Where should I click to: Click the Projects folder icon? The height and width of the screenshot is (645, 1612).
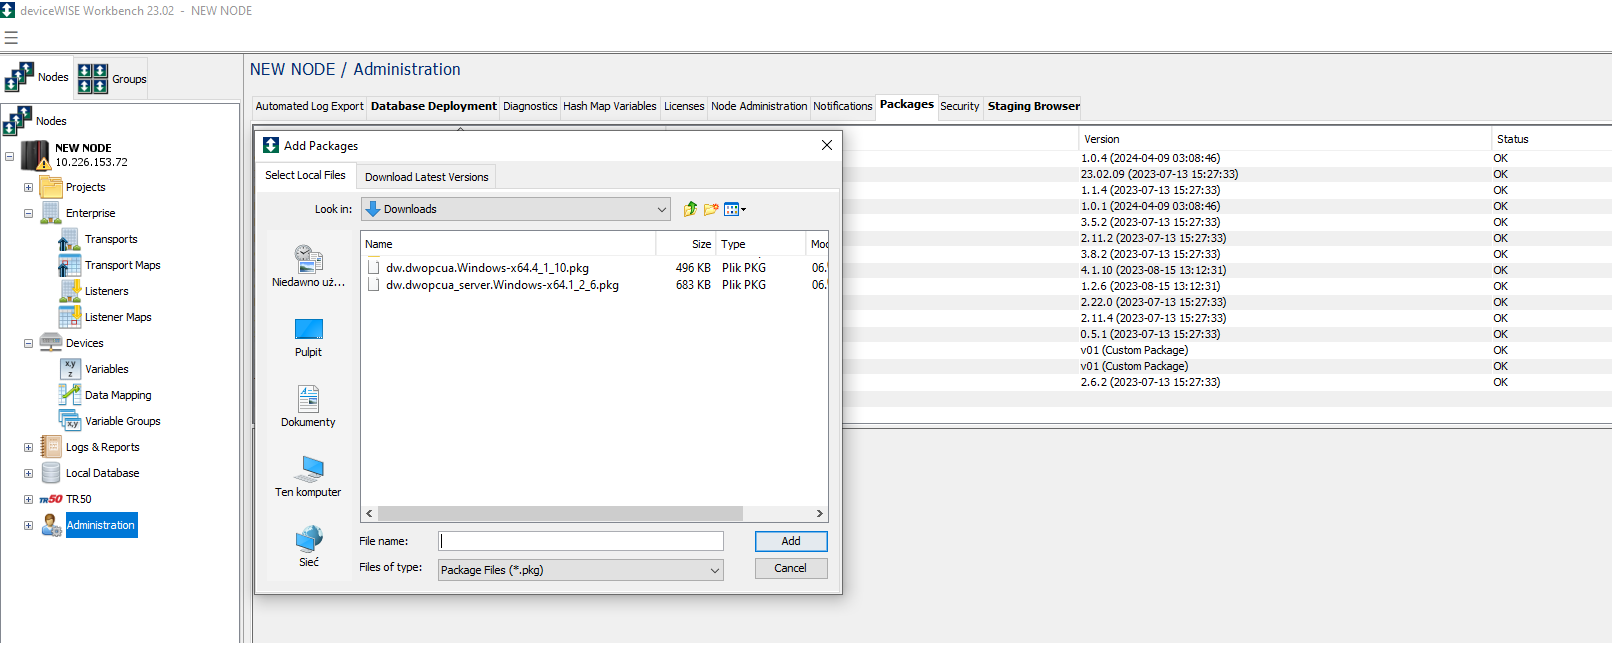tap(50, 187)
